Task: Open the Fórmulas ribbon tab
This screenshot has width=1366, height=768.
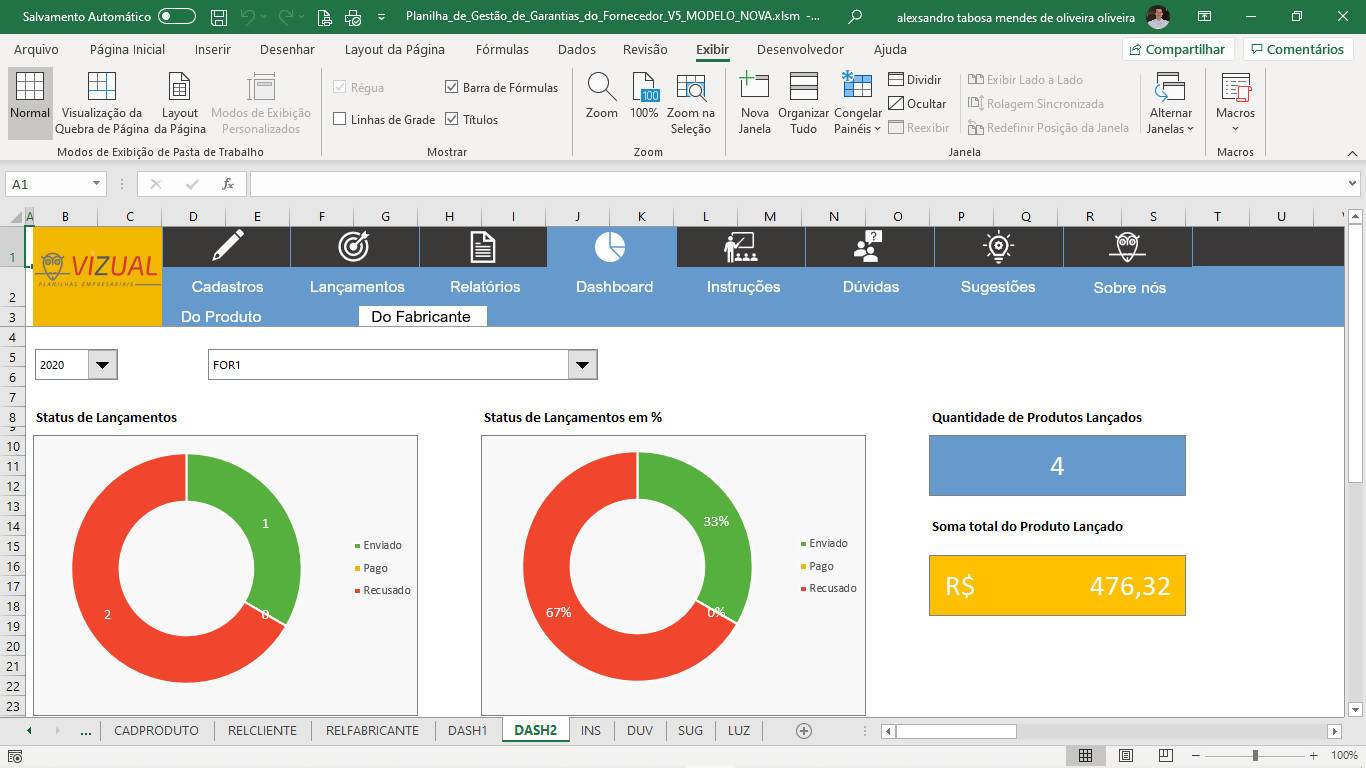Action: (x=502, y=49)
